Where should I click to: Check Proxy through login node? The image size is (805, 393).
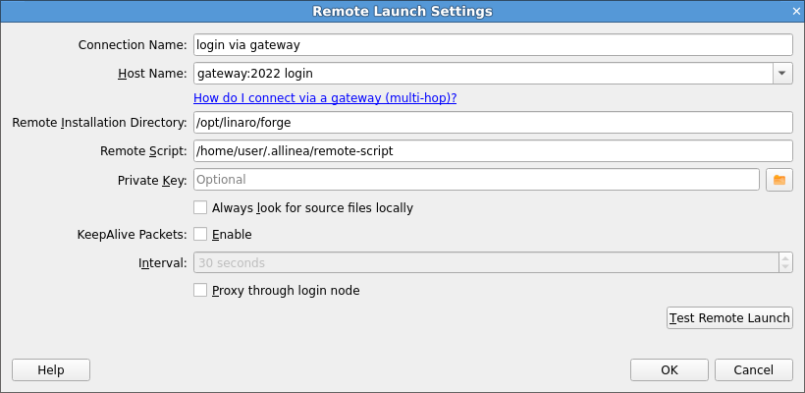[200, 290]
